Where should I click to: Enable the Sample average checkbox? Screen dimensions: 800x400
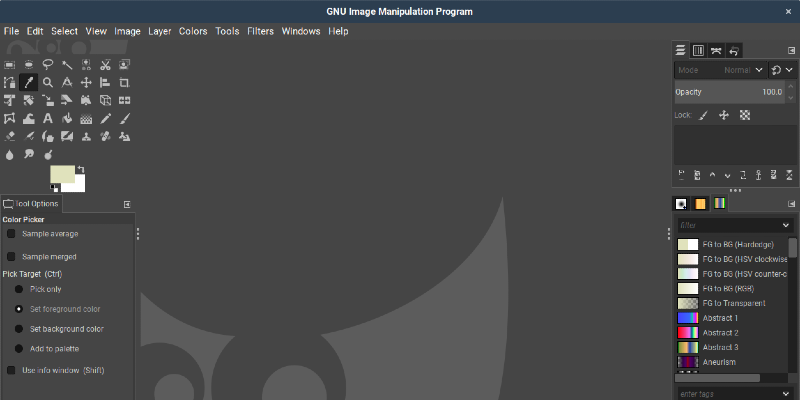[11, 234]
